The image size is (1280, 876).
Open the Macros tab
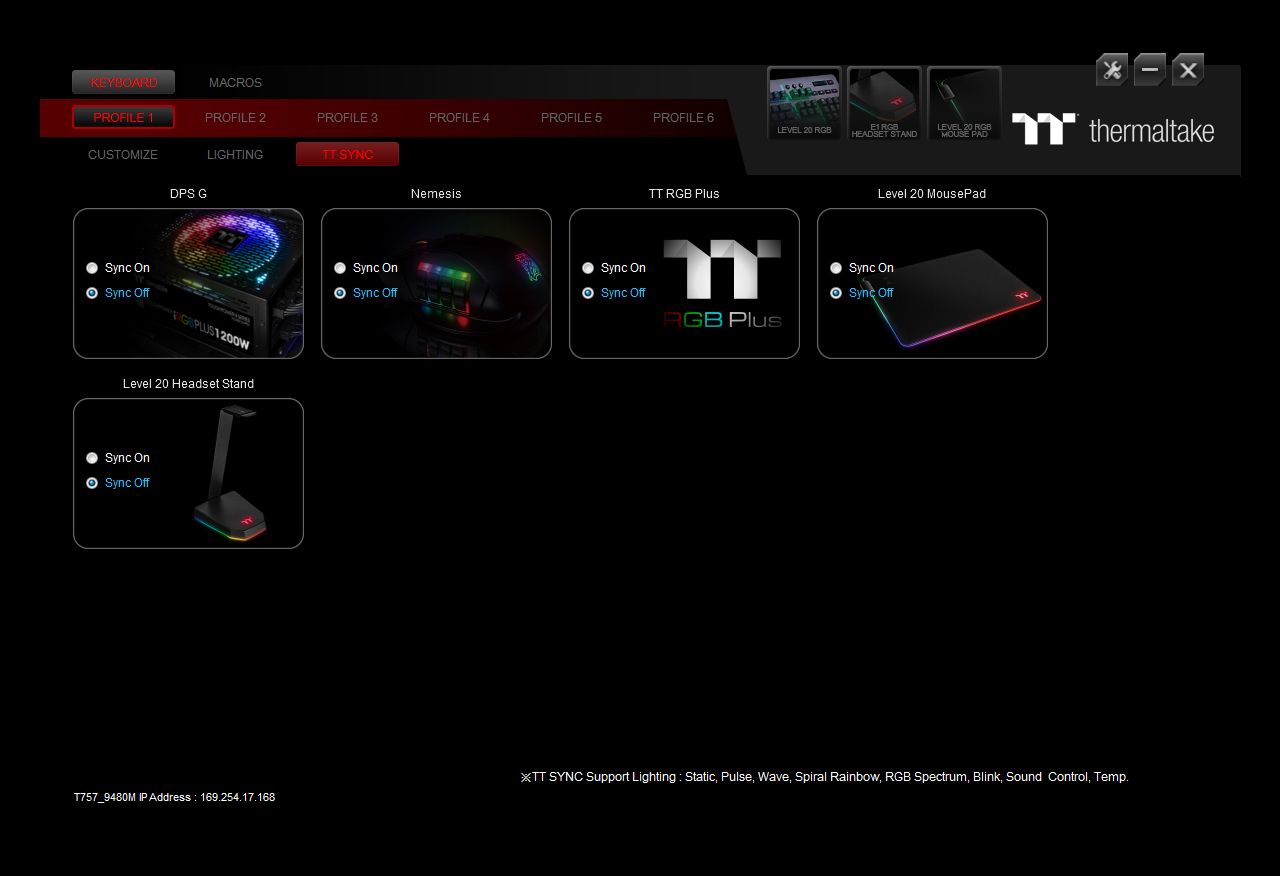pyautogui.click(x=235, y=82)
